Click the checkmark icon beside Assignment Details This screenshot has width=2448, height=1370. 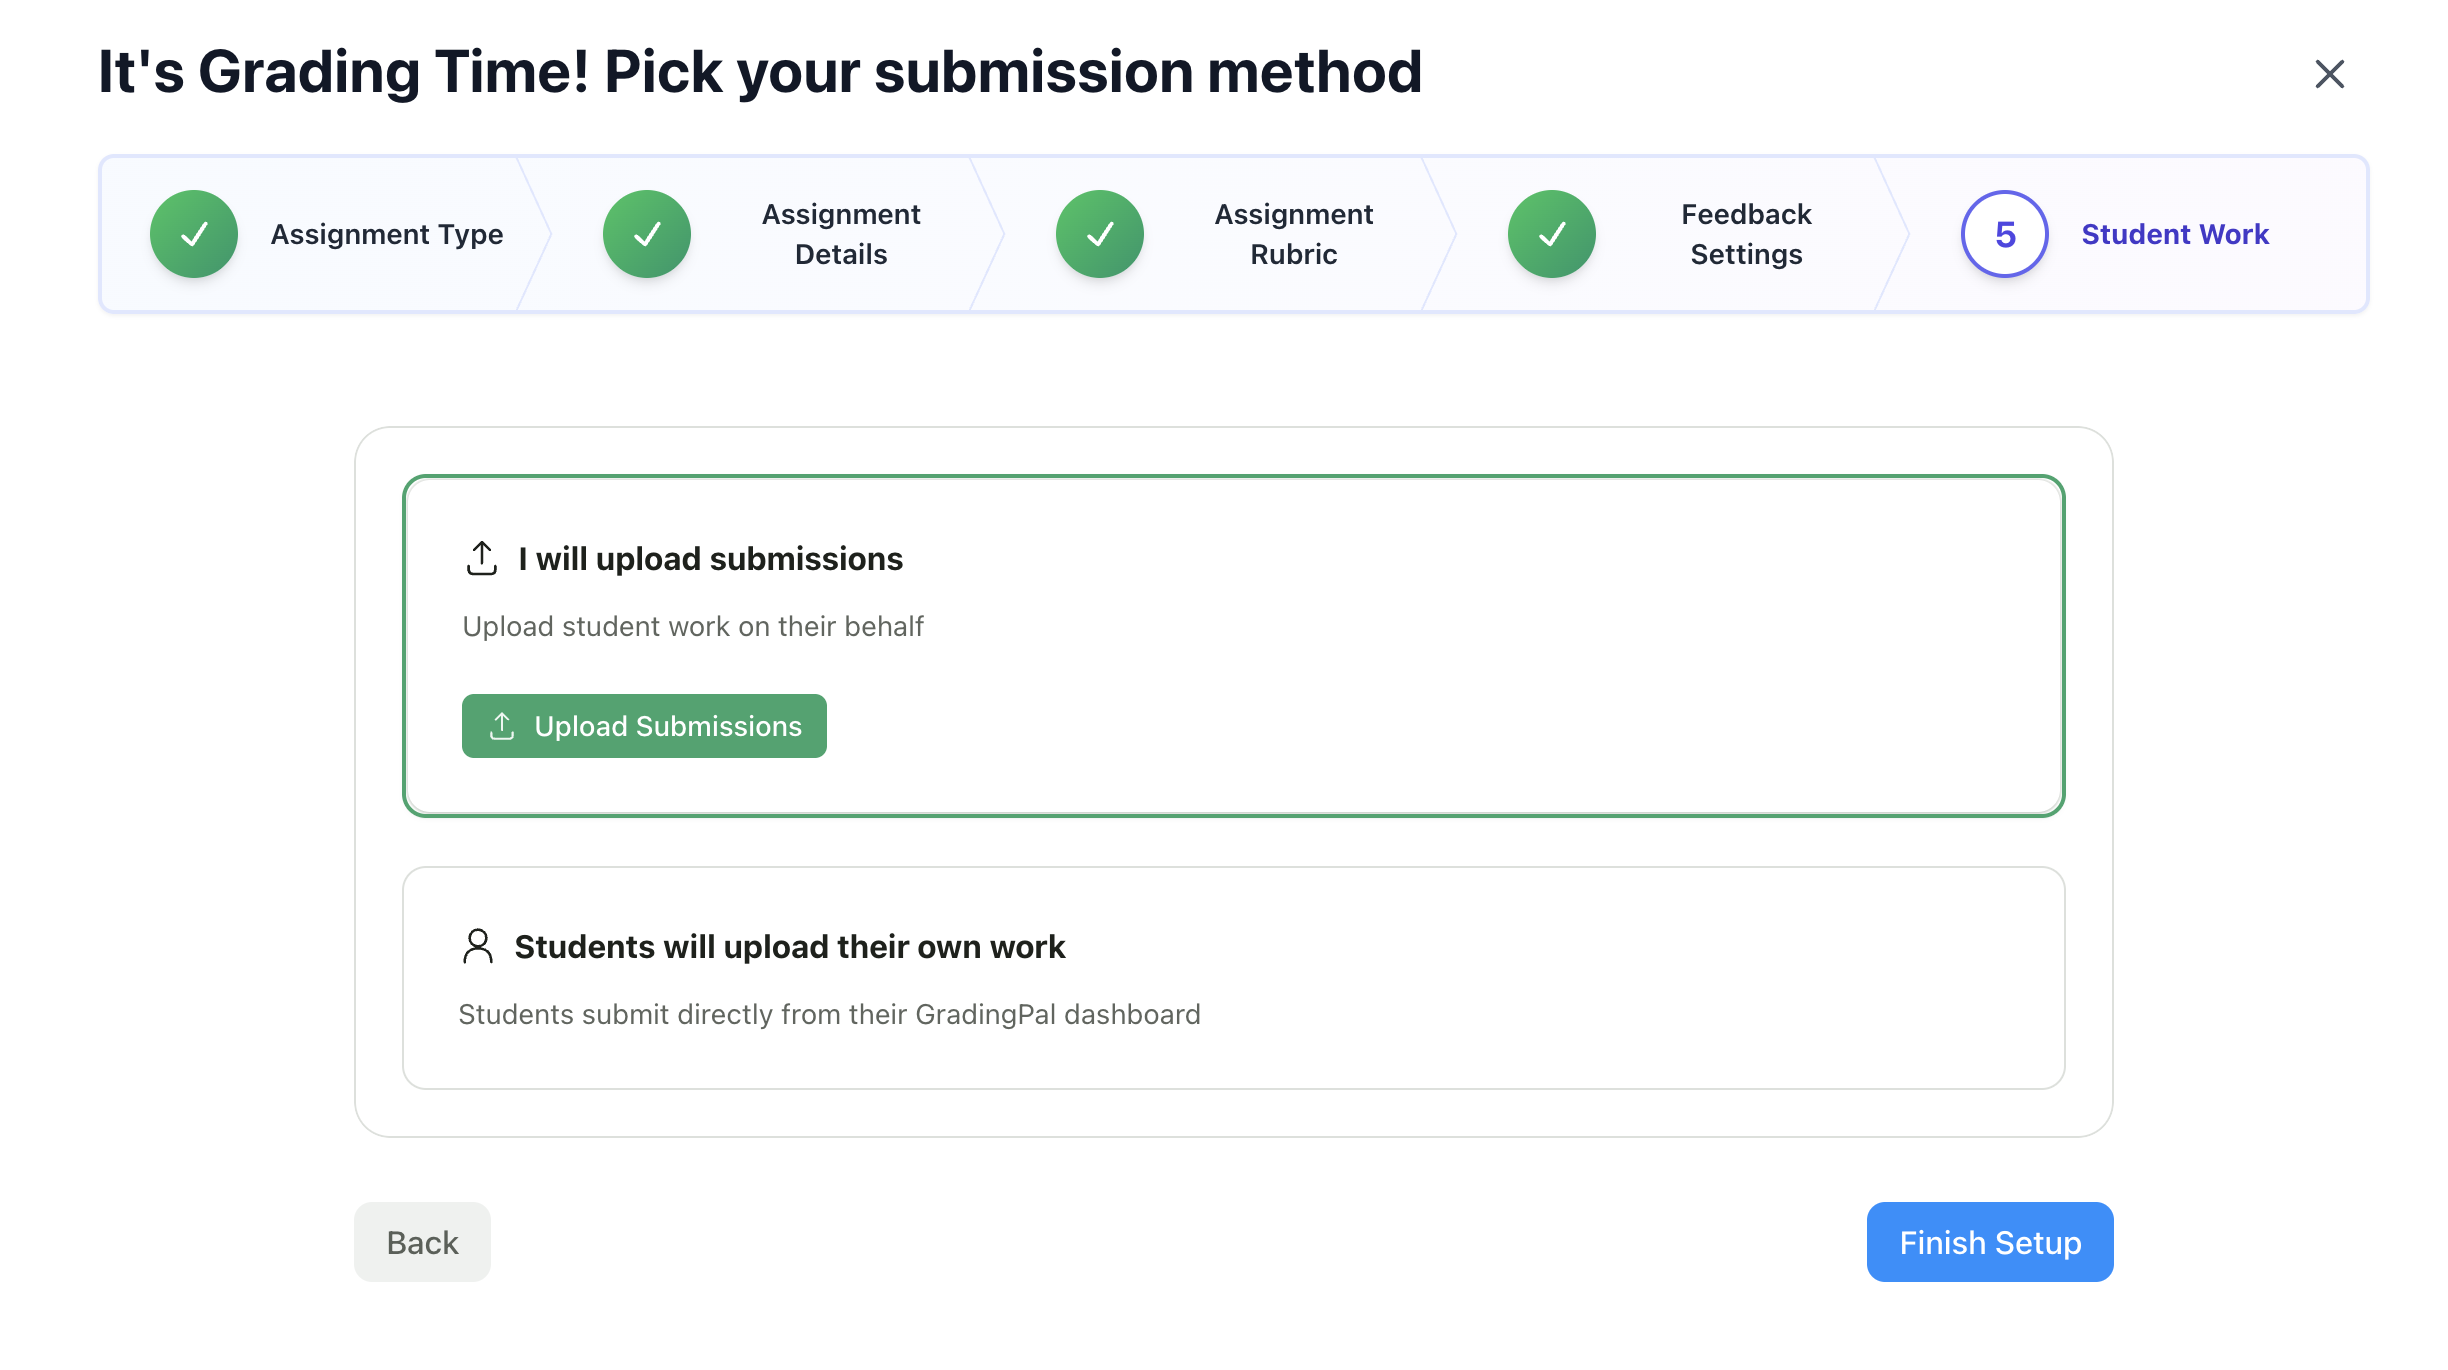pos(646,233)
